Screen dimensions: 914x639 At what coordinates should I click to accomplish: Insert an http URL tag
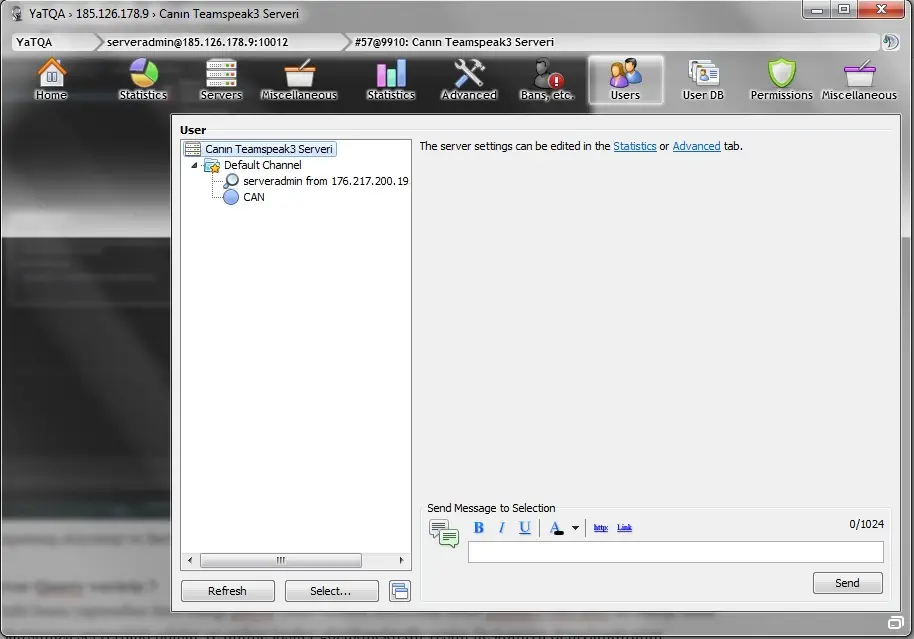pos(600,528)
